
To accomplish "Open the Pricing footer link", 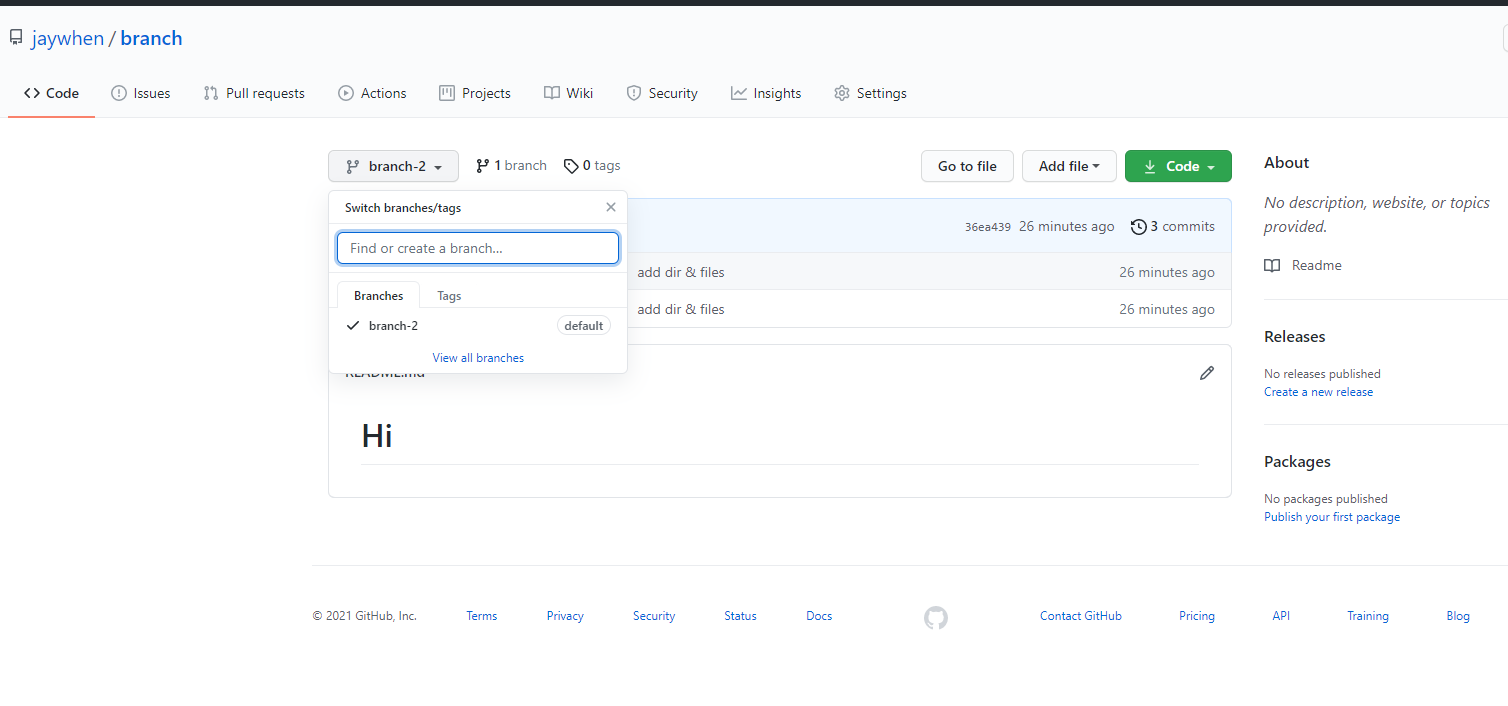I will (x=1196, y=616).
